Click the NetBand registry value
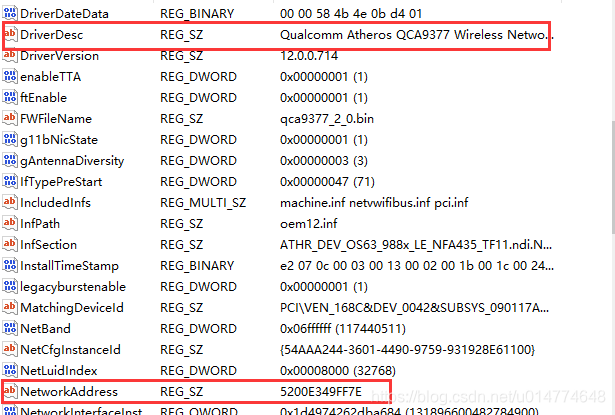 tap(47, 328)
